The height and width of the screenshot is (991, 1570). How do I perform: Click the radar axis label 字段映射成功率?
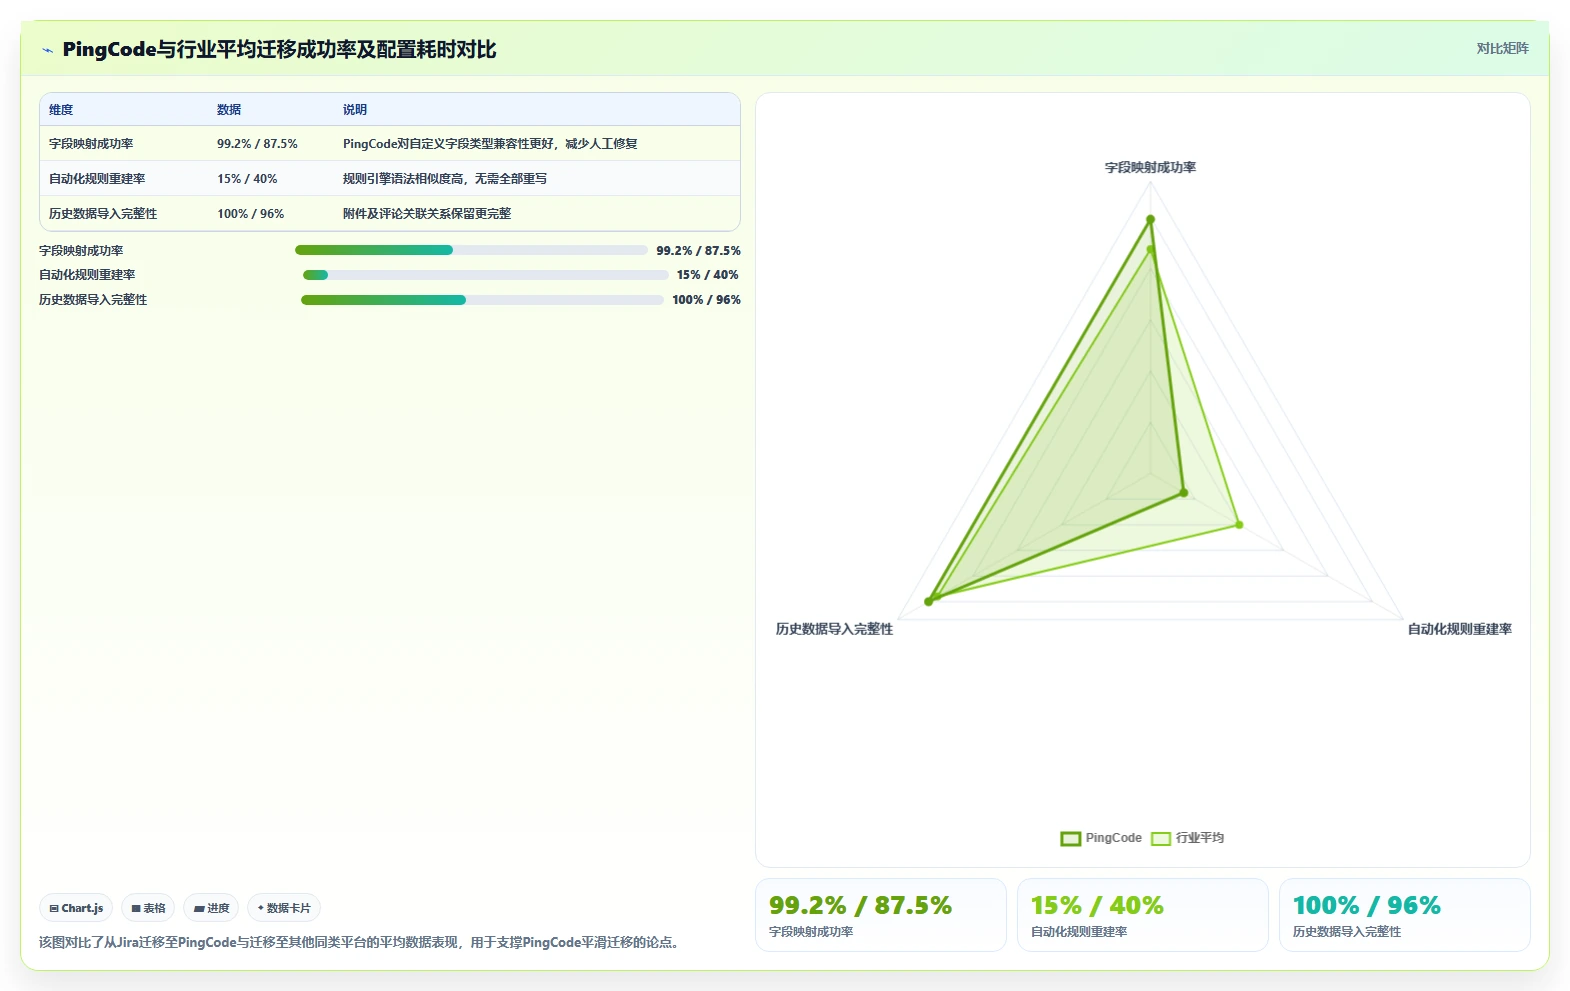pyautogui.click(x=1150, y=168)
